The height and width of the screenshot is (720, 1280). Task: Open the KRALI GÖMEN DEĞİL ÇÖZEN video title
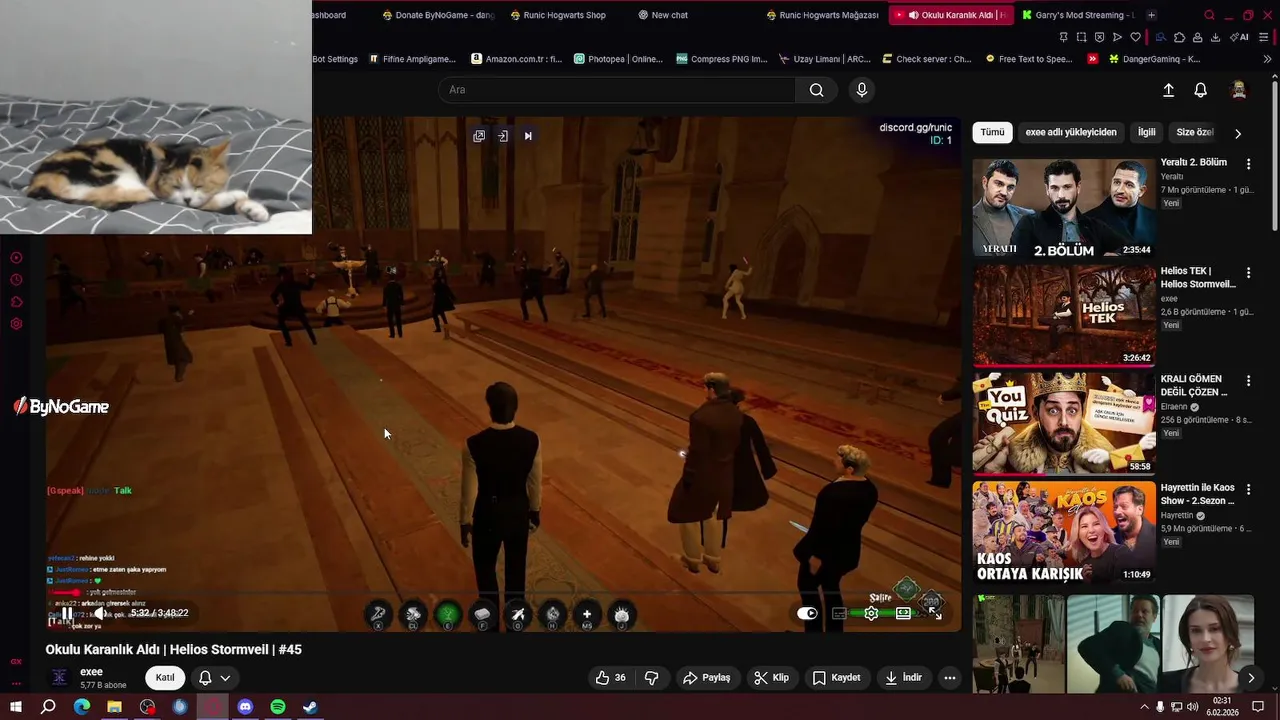pos(1194,385)
